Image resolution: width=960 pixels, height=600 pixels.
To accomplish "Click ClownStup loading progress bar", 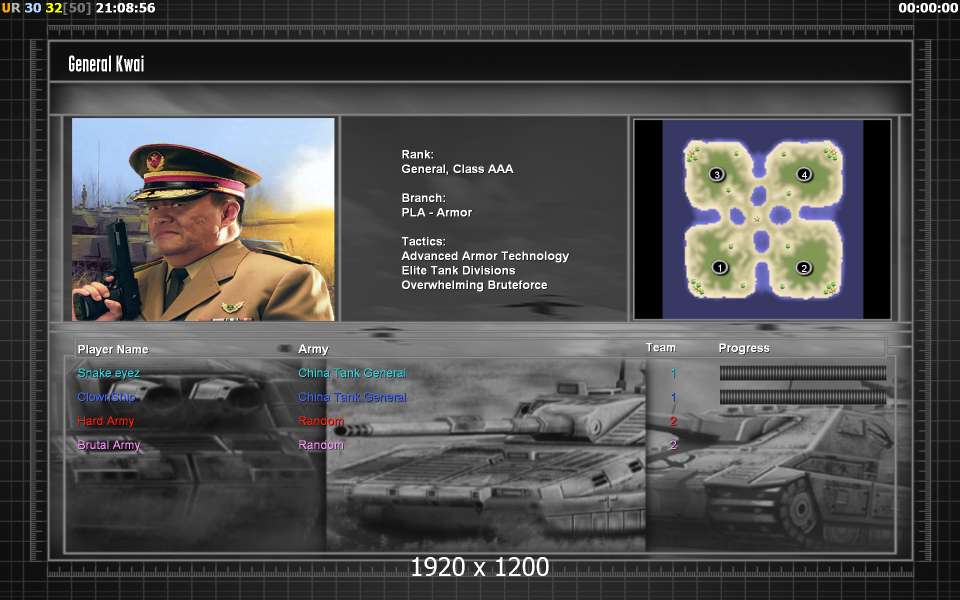I will [803, 397].
